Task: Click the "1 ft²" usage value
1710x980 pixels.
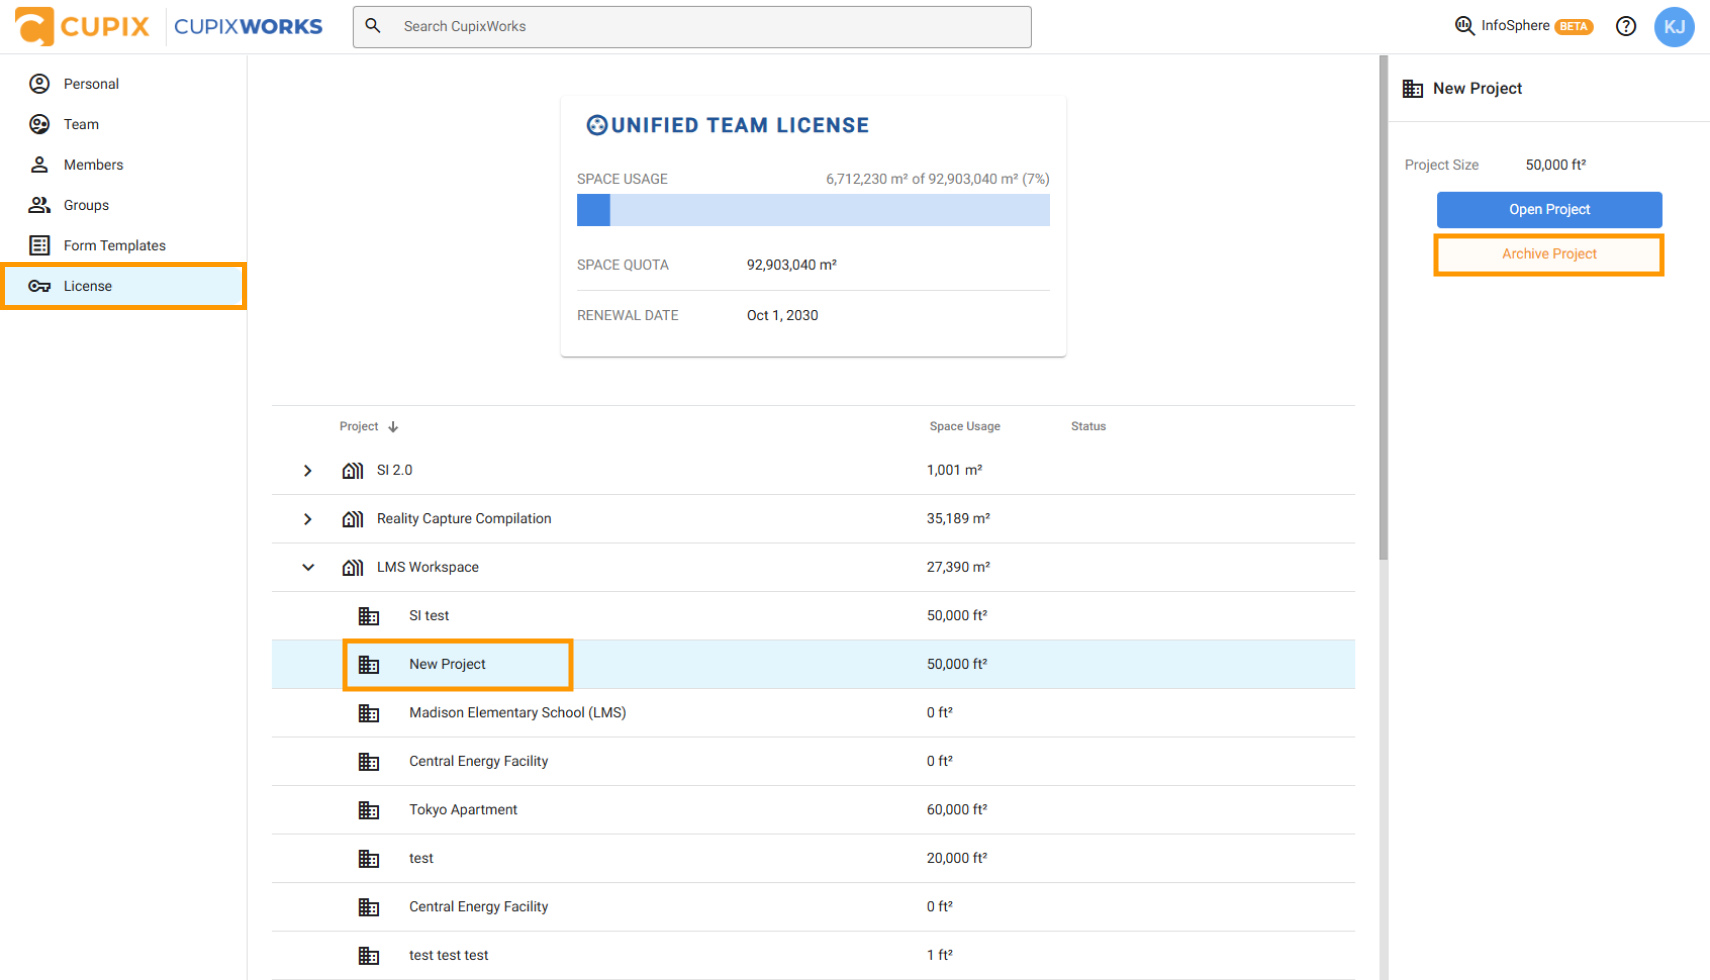Action: (940, 955)
